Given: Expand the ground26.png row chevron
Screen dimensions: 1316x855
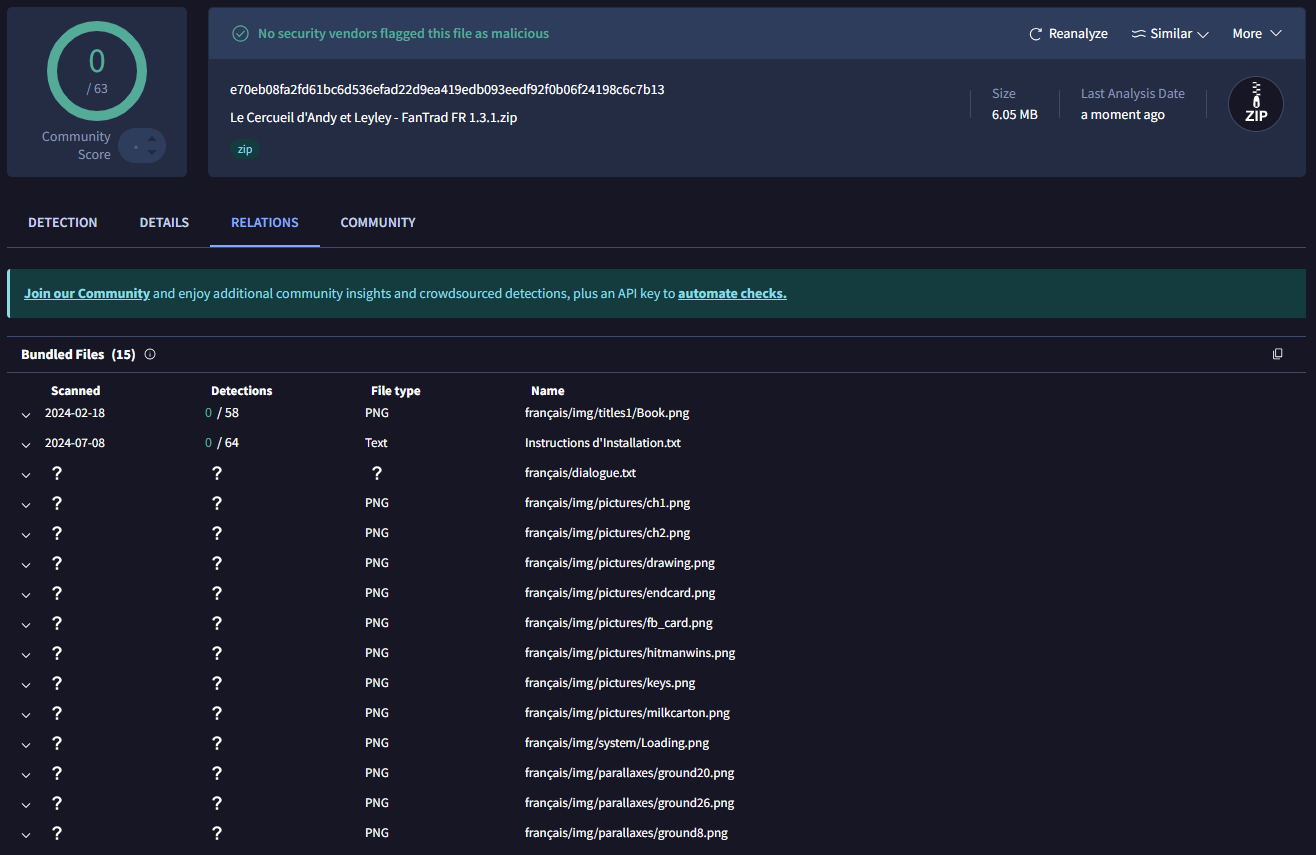Looking at the screenshot, I should (27, 804).
